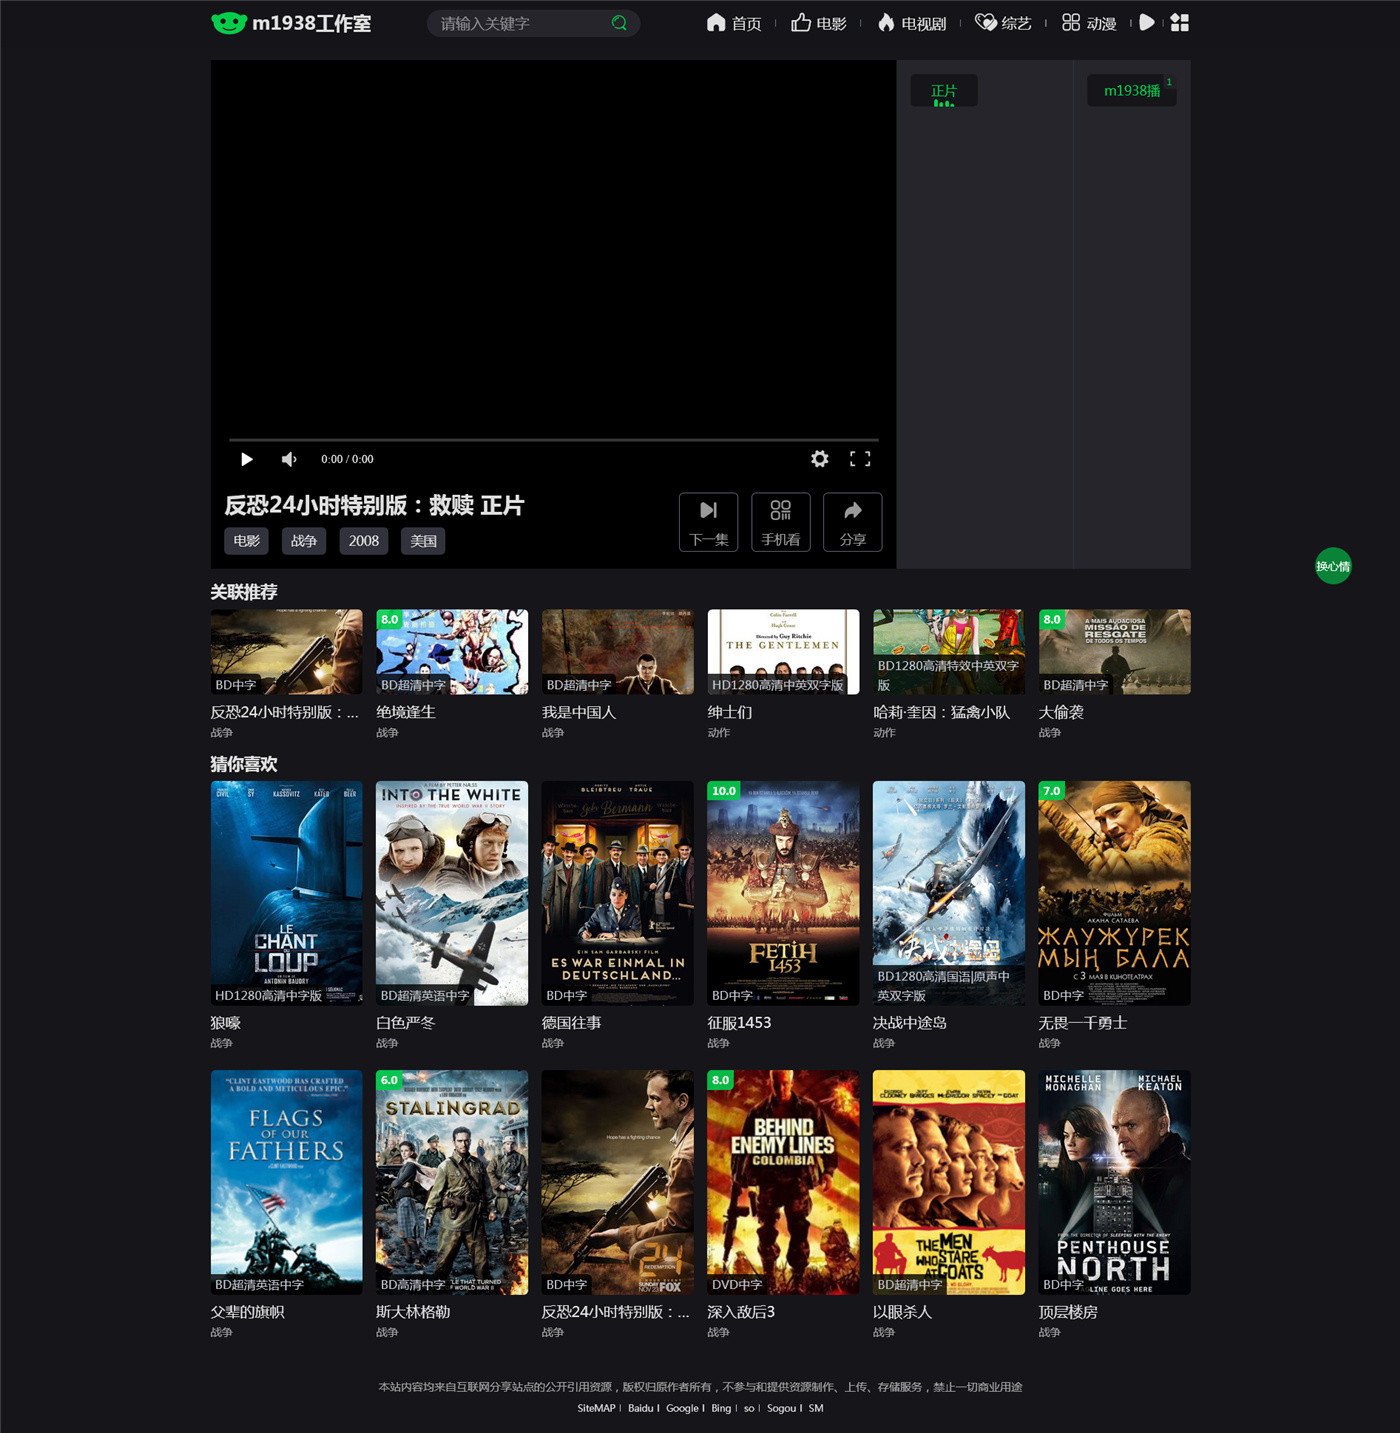The image size is (1400, 1433).
Task: Open the 白色严冬 movie poster
Action: tap(452, 893)
